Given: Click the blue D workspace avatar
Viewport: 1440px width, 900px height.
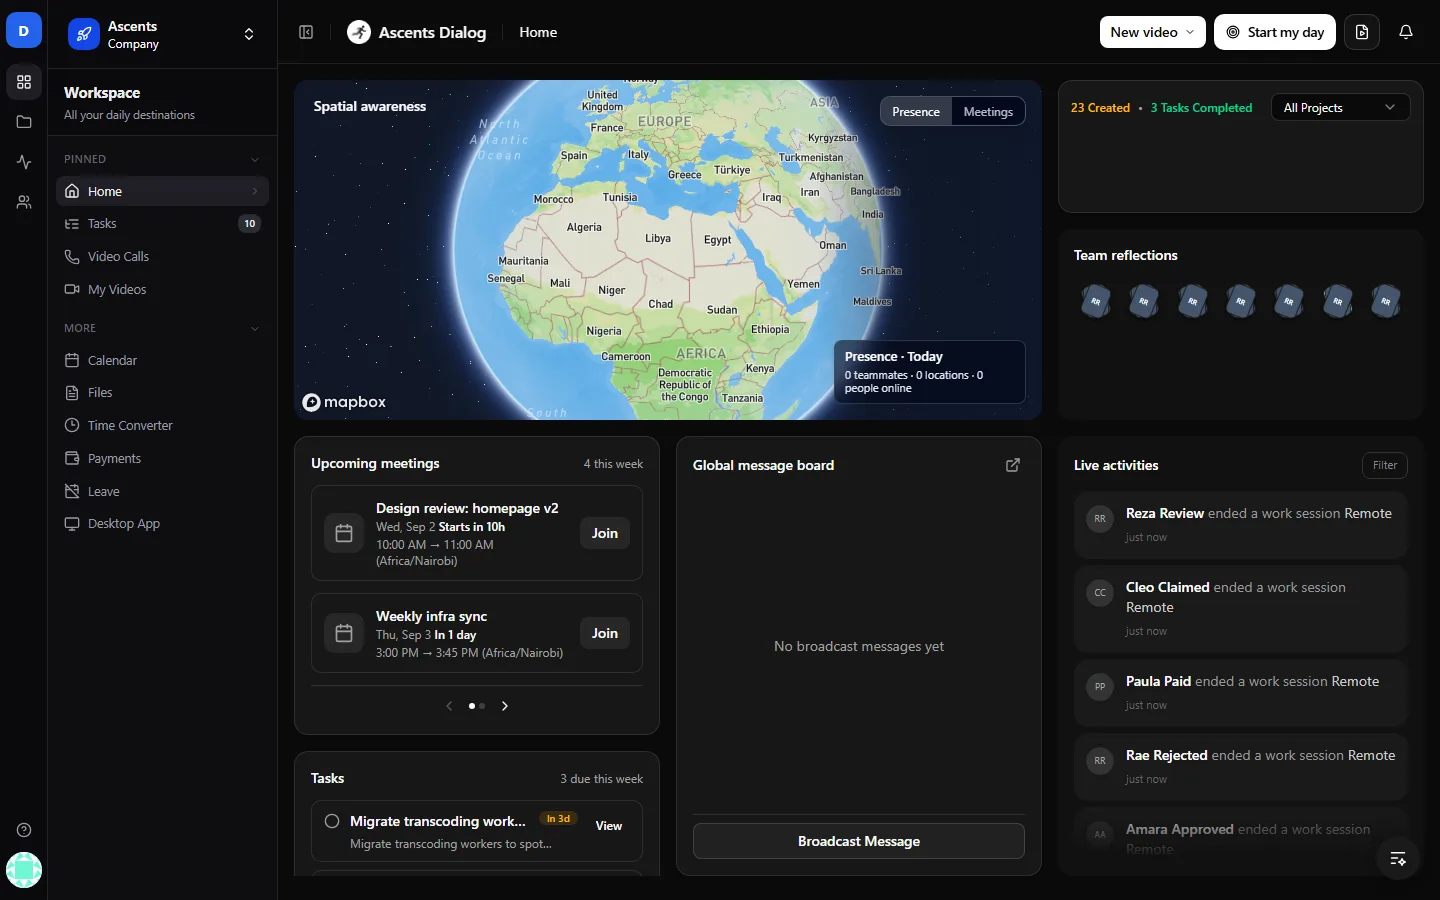Looking at the screenshot, I should pos(24,31).
